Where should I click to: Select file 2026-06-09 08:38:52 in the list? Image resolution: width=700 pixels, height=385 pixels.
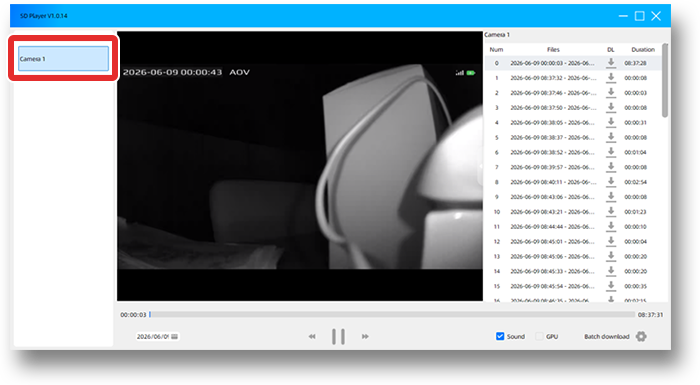[552, 152]
